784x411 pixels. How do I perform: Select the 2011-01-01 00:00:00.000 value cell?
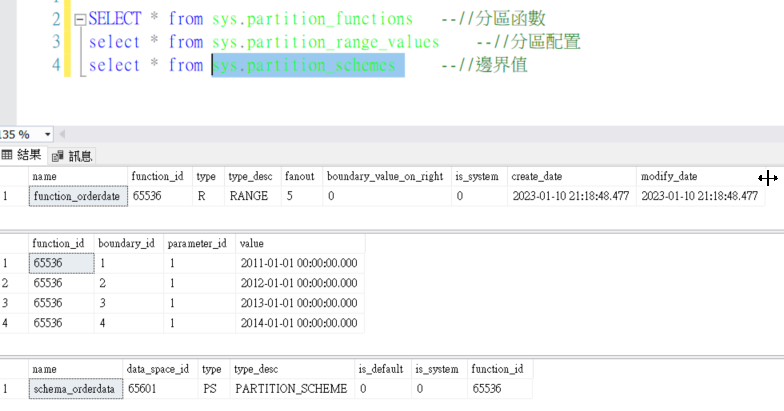[300, 263]
